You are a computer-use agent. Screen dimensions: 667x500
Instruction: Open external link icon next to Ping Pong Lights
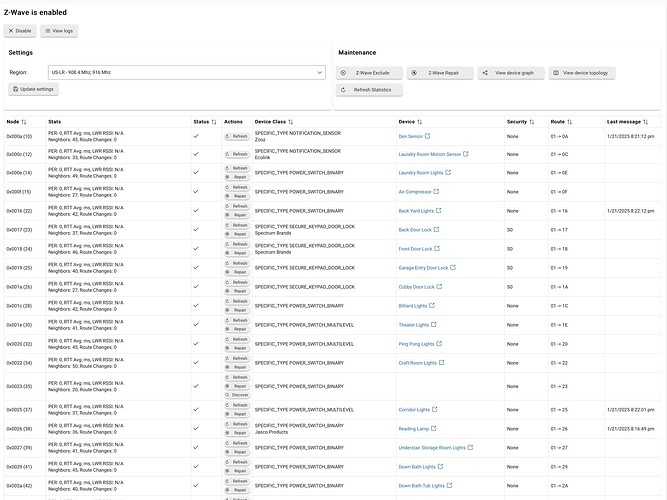point(439,344)
